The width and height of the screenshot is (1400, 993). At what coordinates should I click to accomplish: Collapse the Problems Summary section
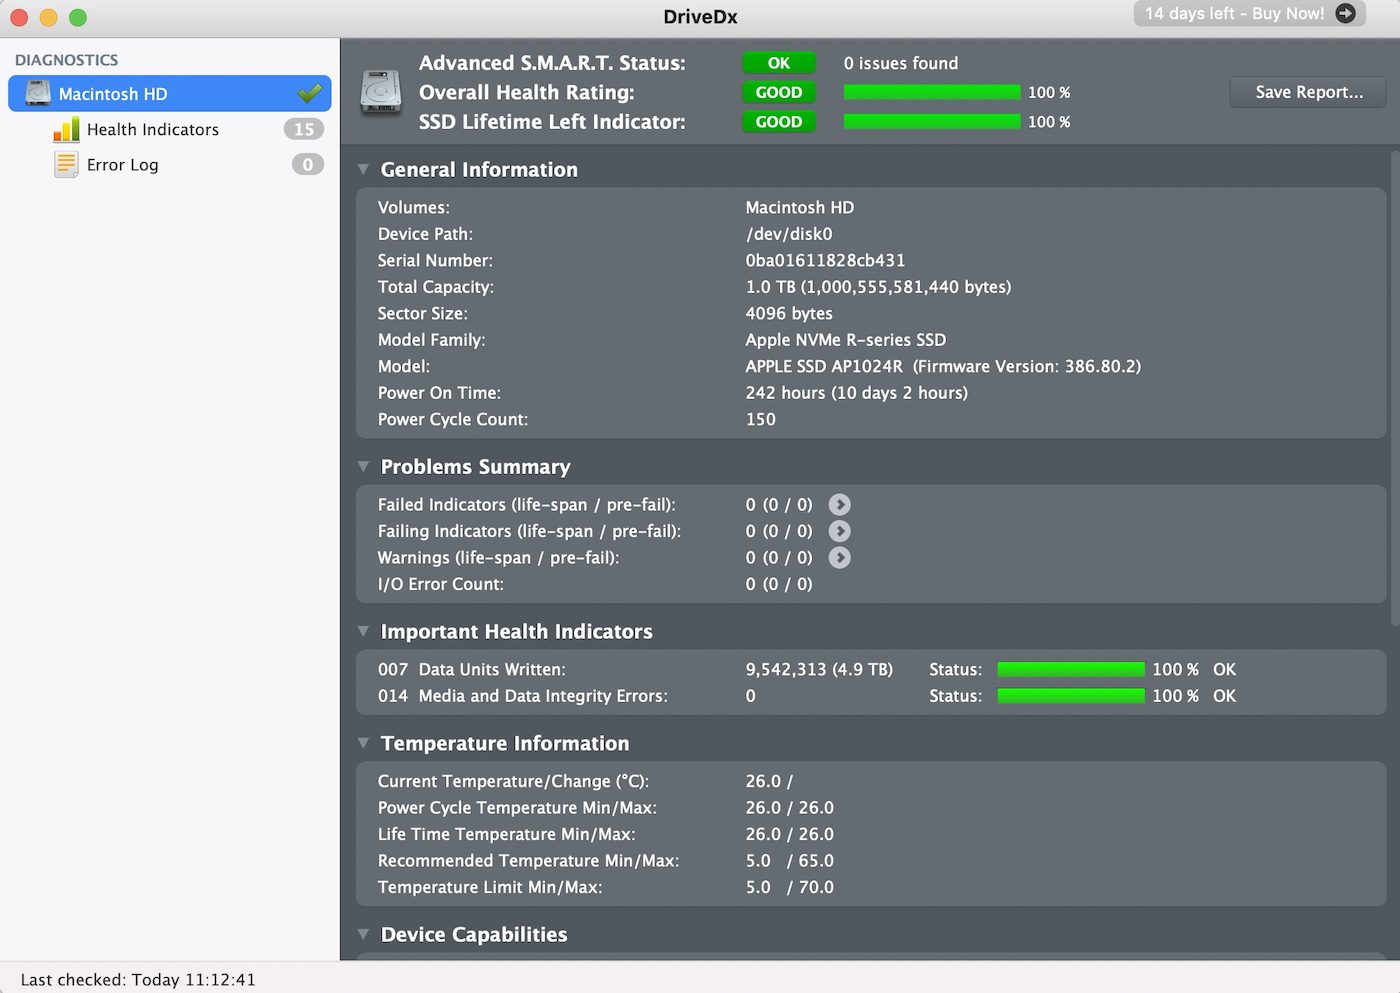click(364, 467)
